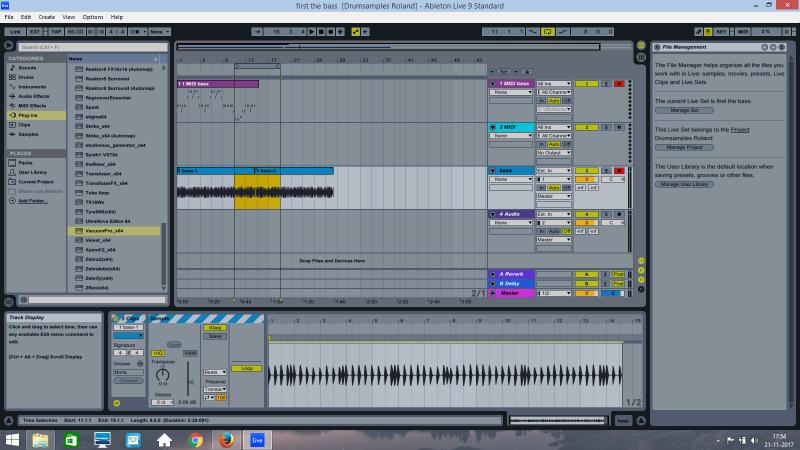This screenshot has height=450, width=800.
Task: Click the Manage Set button
Action: 684,110
